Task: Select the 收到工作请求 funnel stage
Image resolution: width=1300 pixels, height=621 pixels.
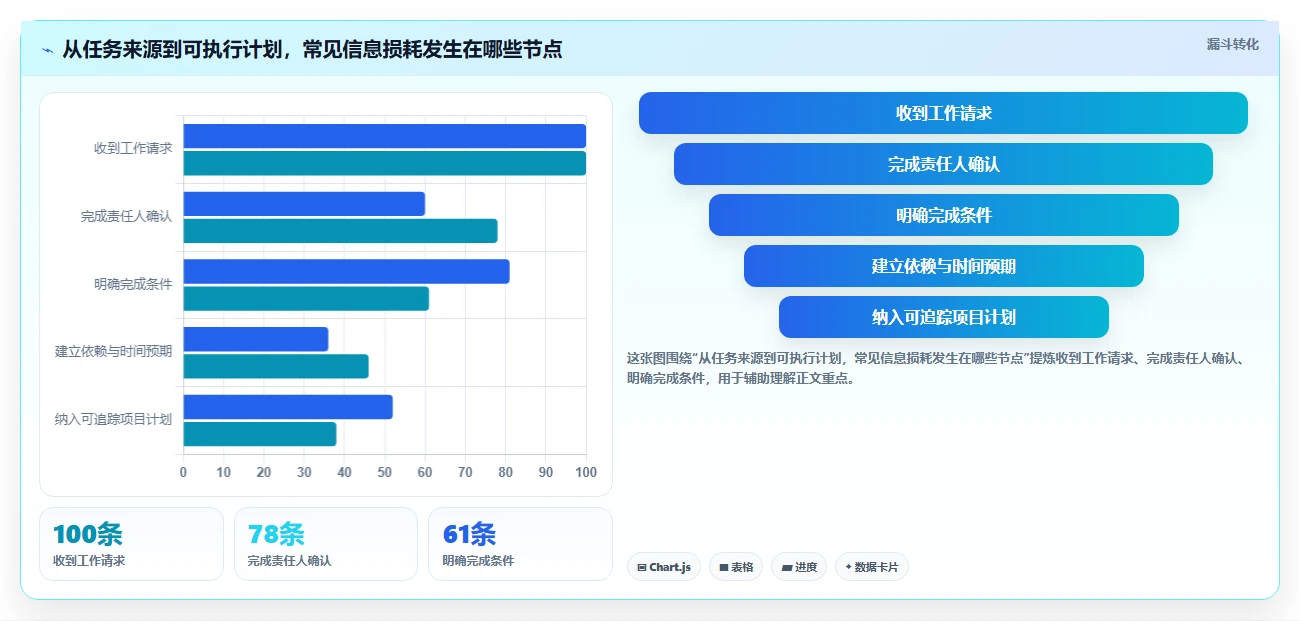Action: tap(943, 113)
